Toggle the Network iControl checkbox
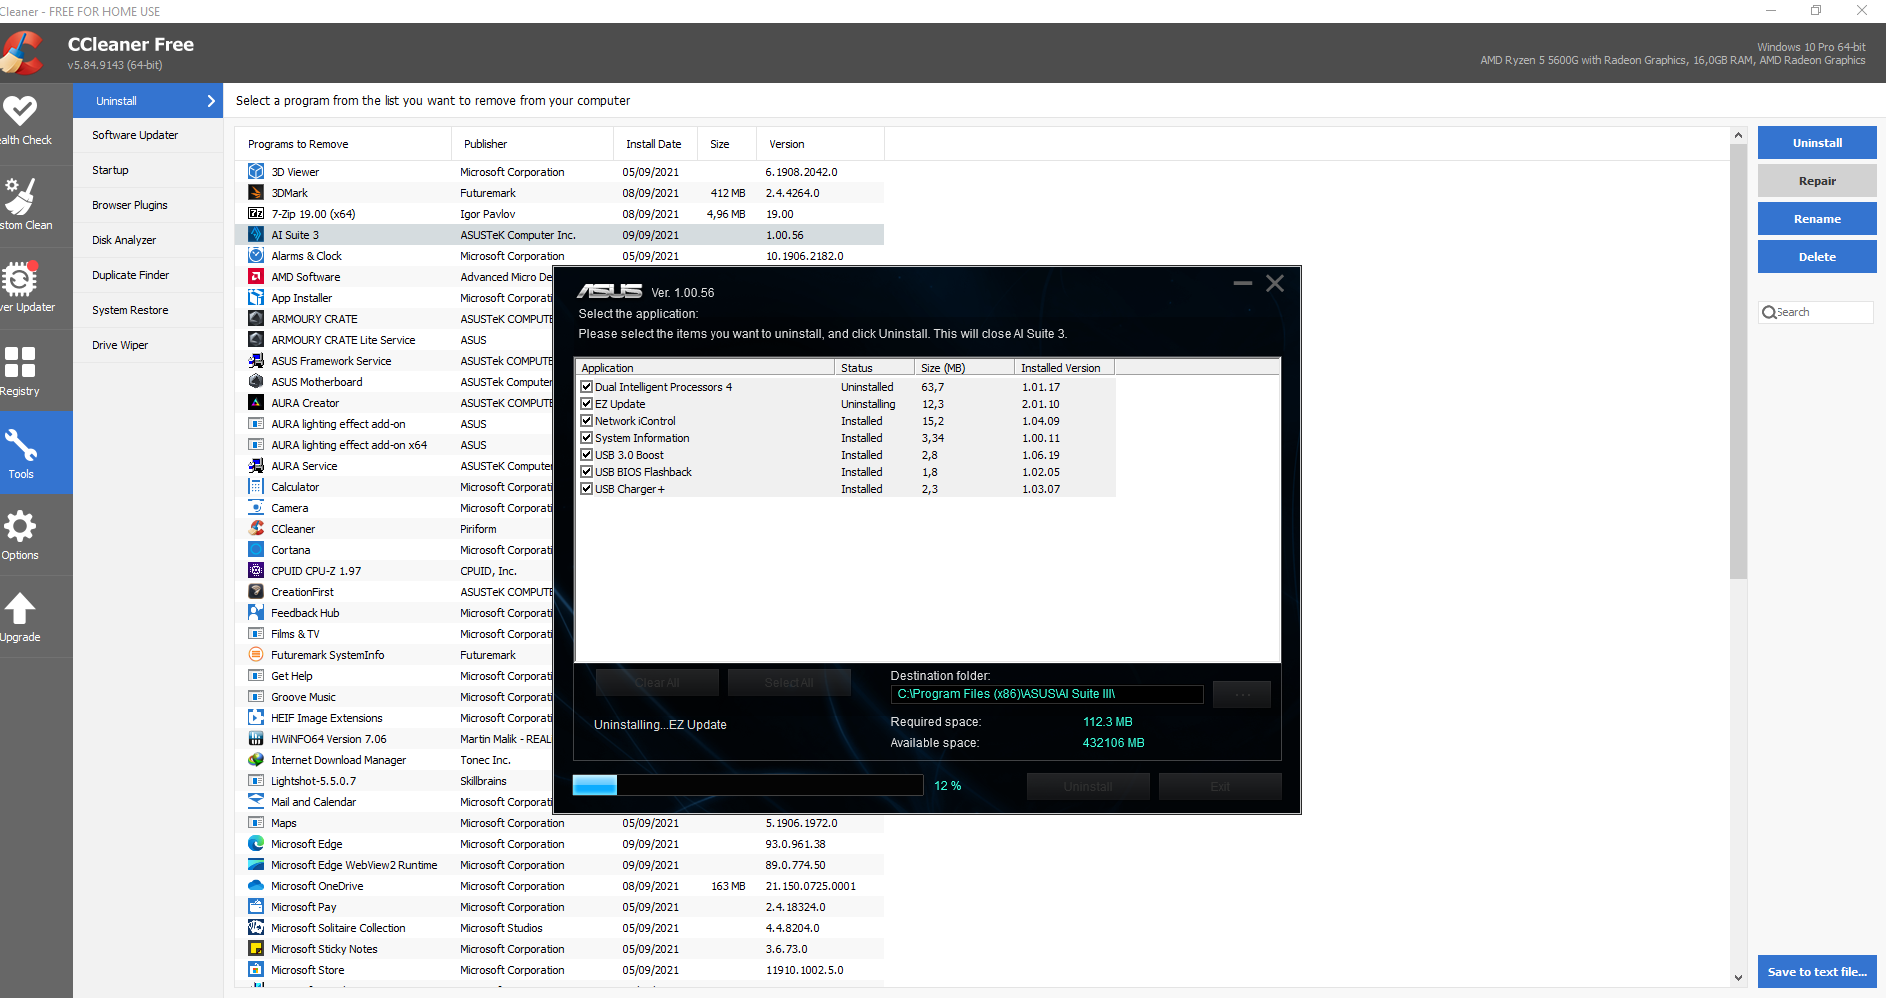Screen dimensions: 1886x998 click(x=587, y=421)
